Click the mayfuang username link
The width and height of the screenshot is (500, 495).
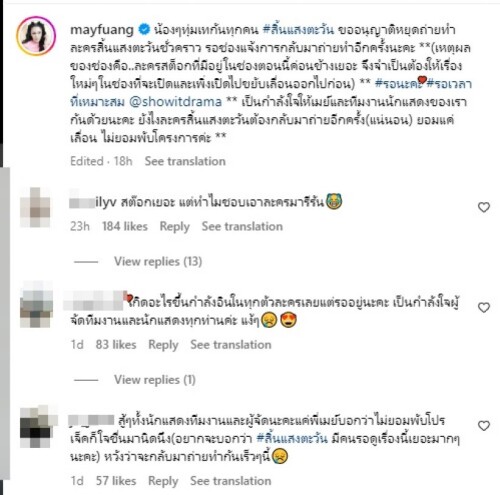tap(102, 30)
